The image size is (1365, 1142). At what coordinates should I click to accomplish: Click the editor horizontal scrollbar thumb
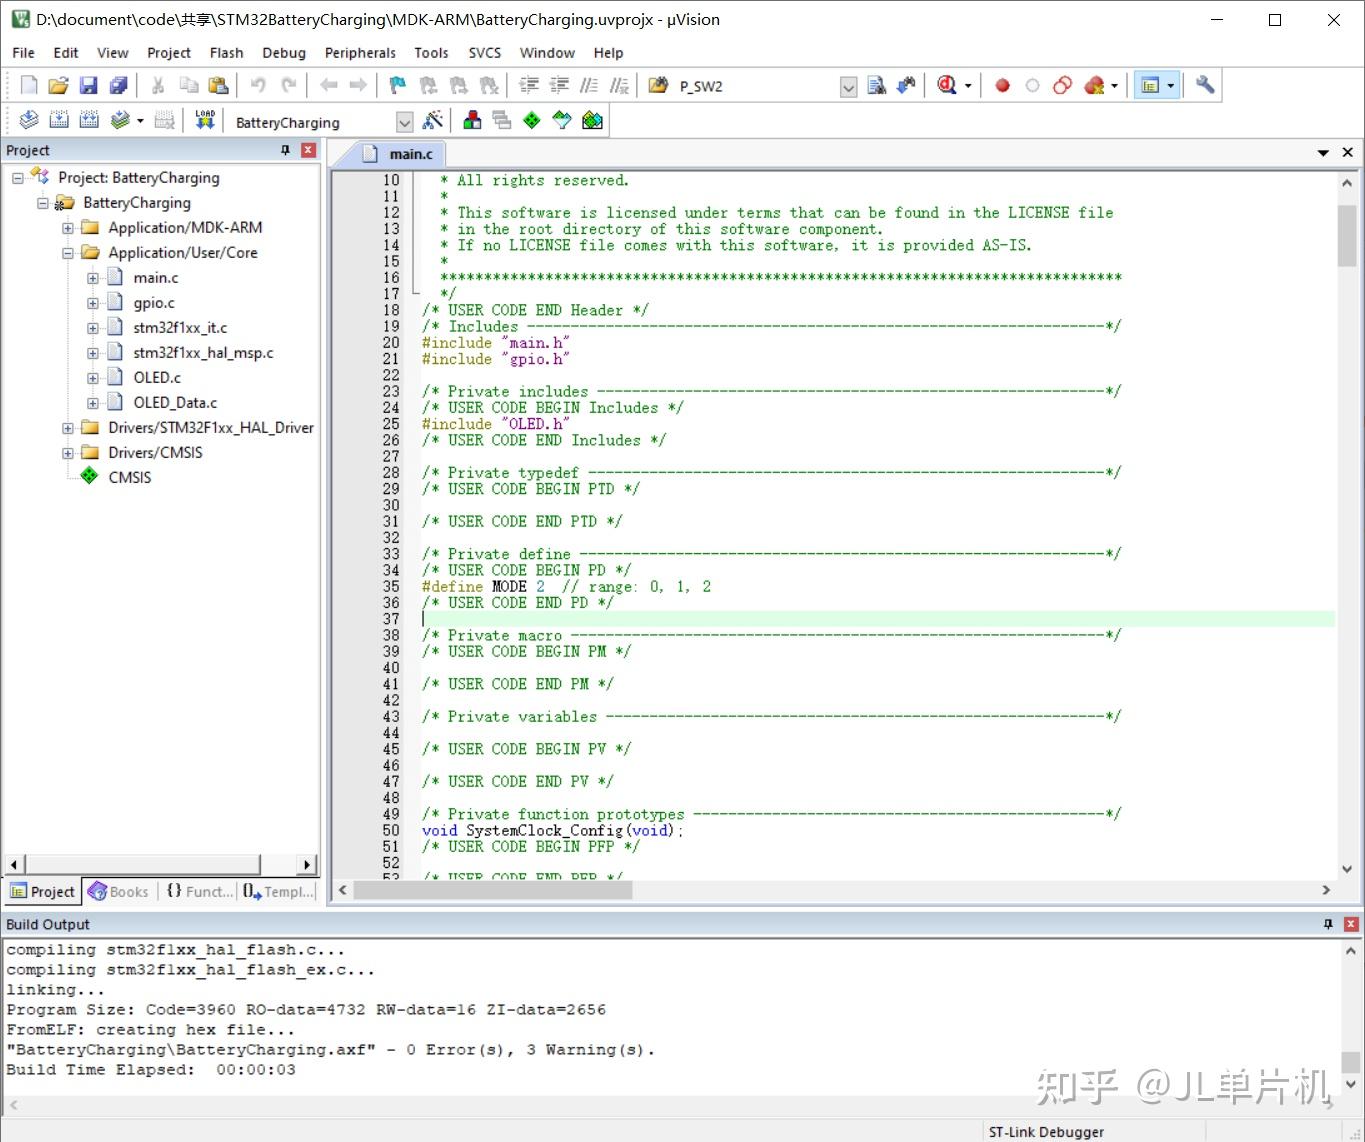(492, 890)
